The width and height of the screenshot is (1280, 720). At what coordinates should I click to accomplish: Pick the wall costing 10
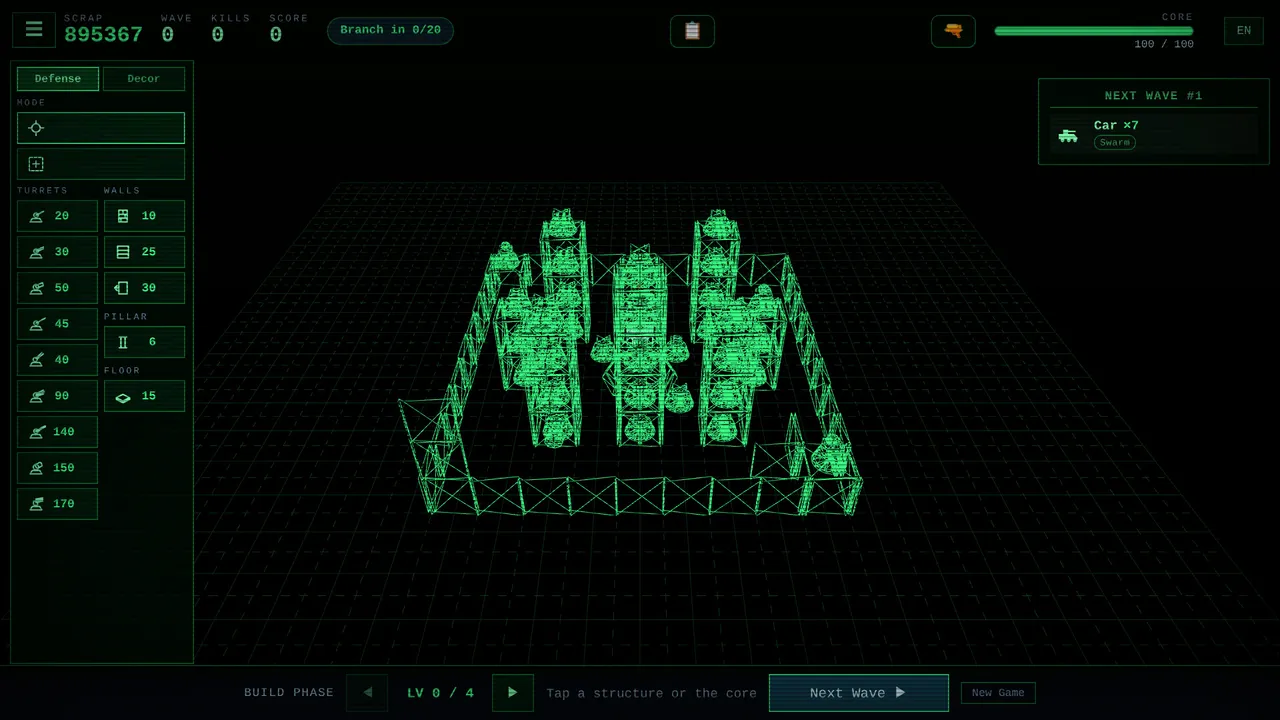pos(144,216)
